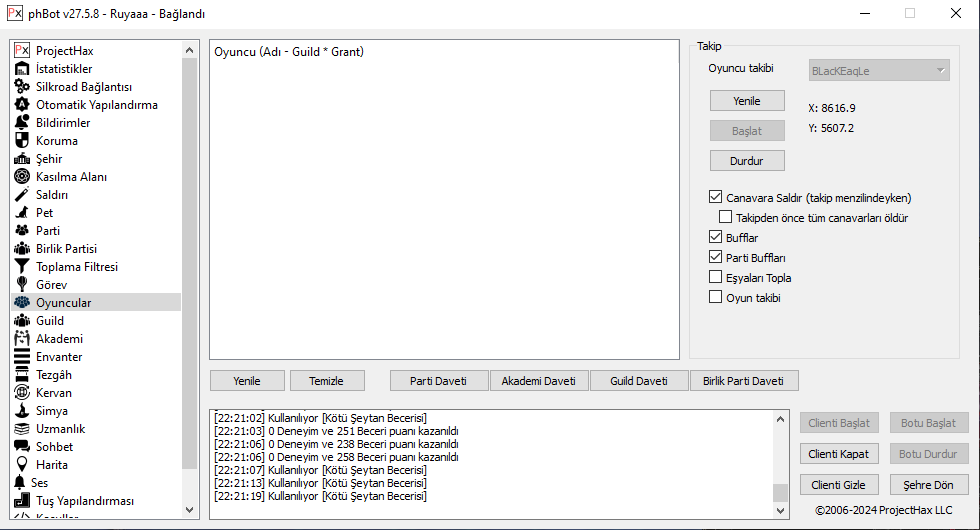The height and width of the screenshot is (530, 980).
Task: Open Toplama Filtresi funnel icon
Action: coord(22,267)
